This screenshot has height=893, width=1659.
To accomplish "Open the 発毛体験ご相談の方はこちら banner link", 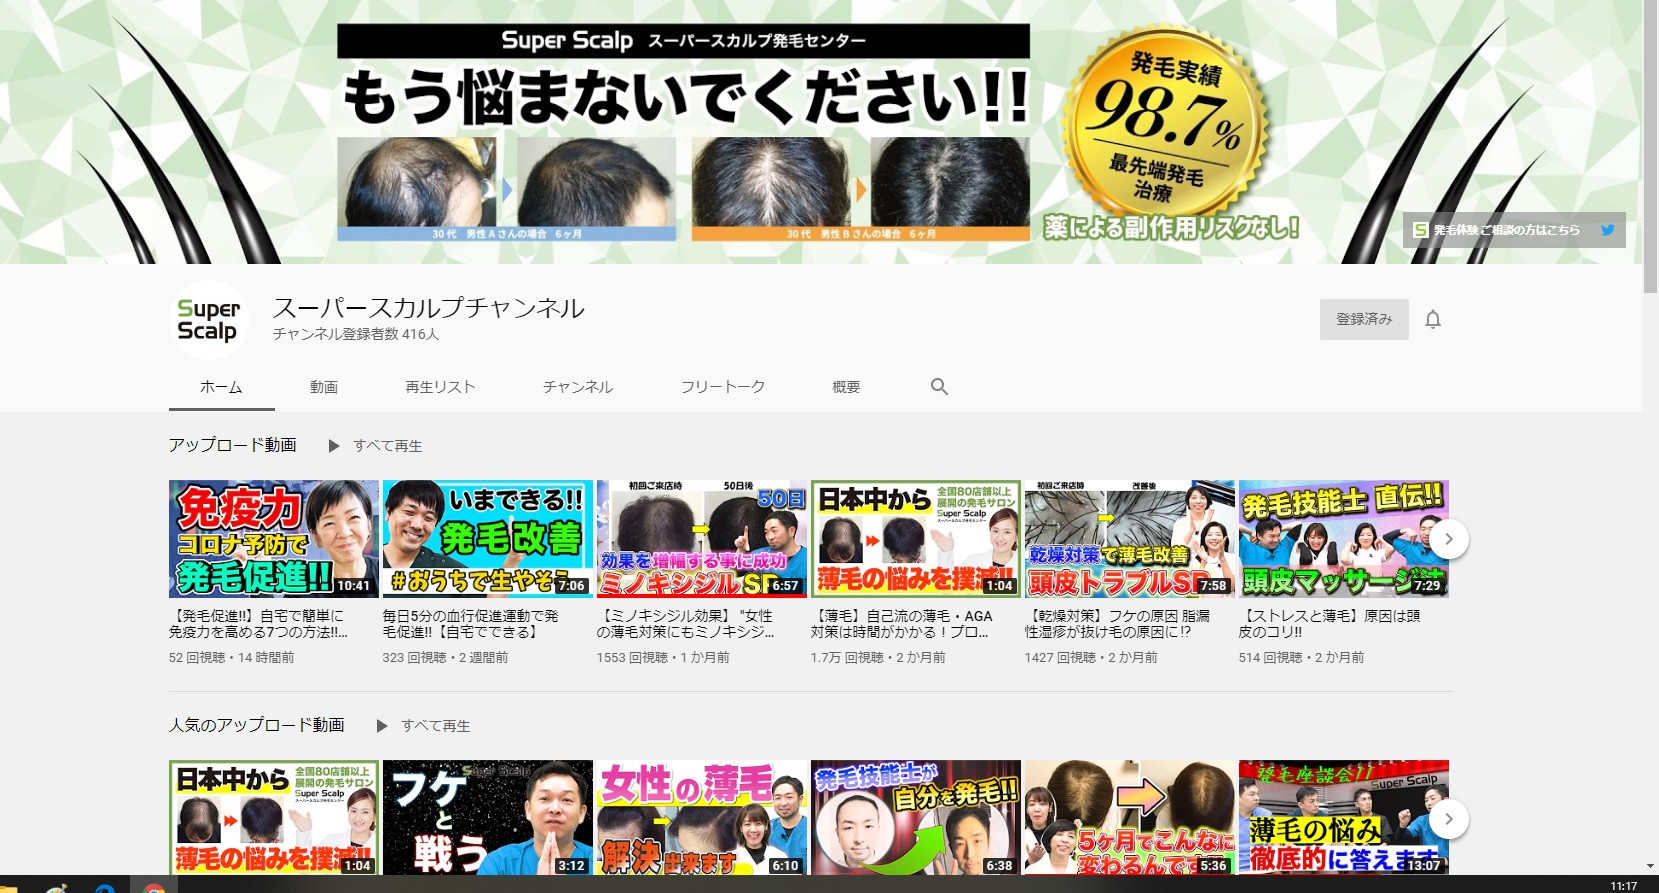I will coord(1497,230).
